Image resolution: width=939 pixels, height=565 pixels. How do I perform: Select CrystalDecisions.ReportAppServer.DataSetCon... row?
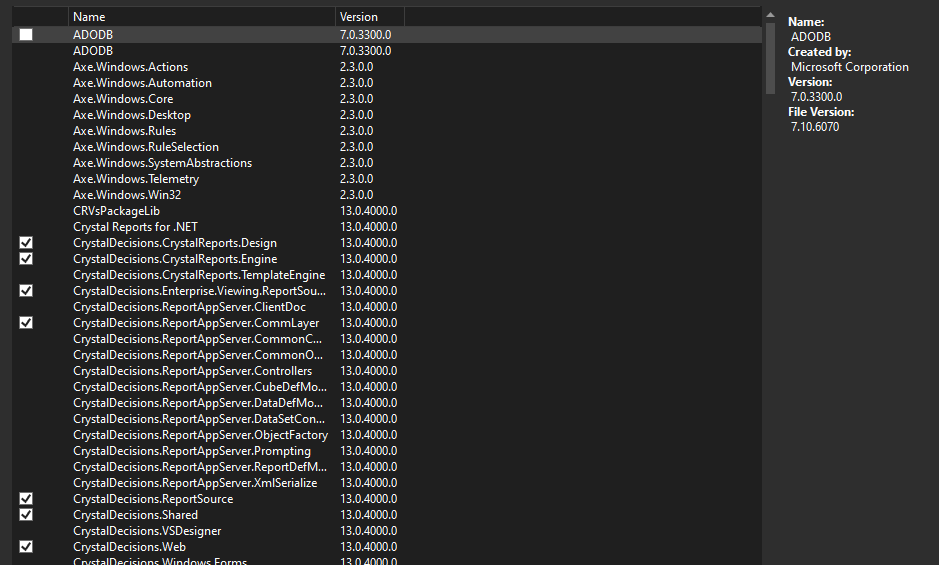[x=387, y=419]
